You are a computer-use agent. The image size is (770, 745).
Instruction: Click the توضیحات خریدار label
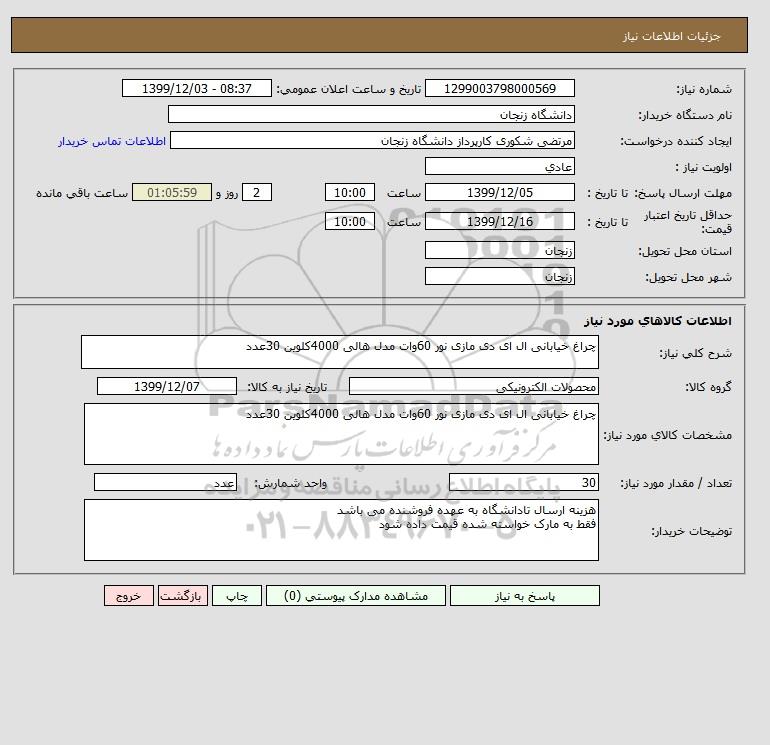point(691,531)
